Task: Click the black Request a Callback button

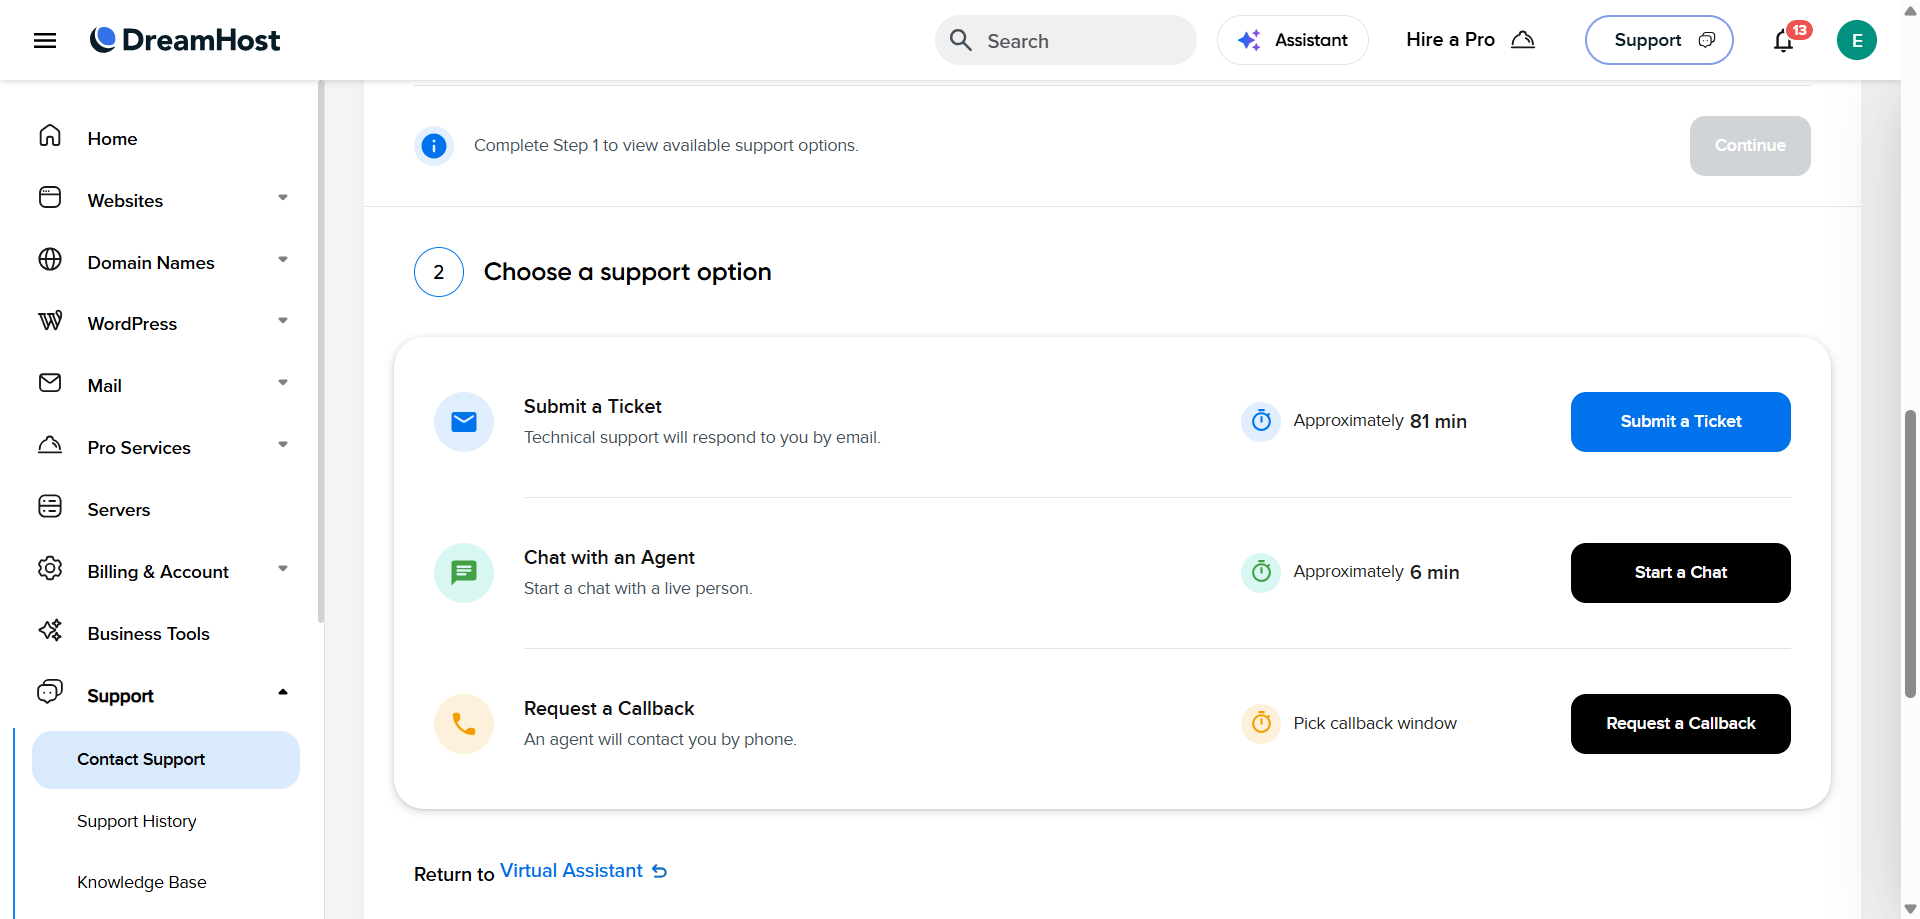Action: click(1681, 724)
